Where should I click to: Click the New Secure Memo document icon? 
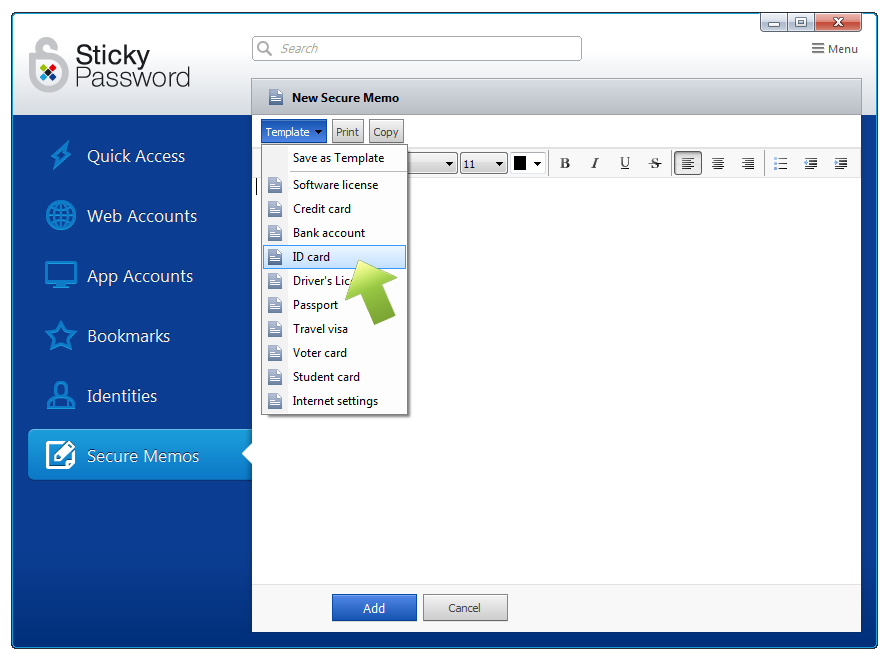(x=276, y=98)
